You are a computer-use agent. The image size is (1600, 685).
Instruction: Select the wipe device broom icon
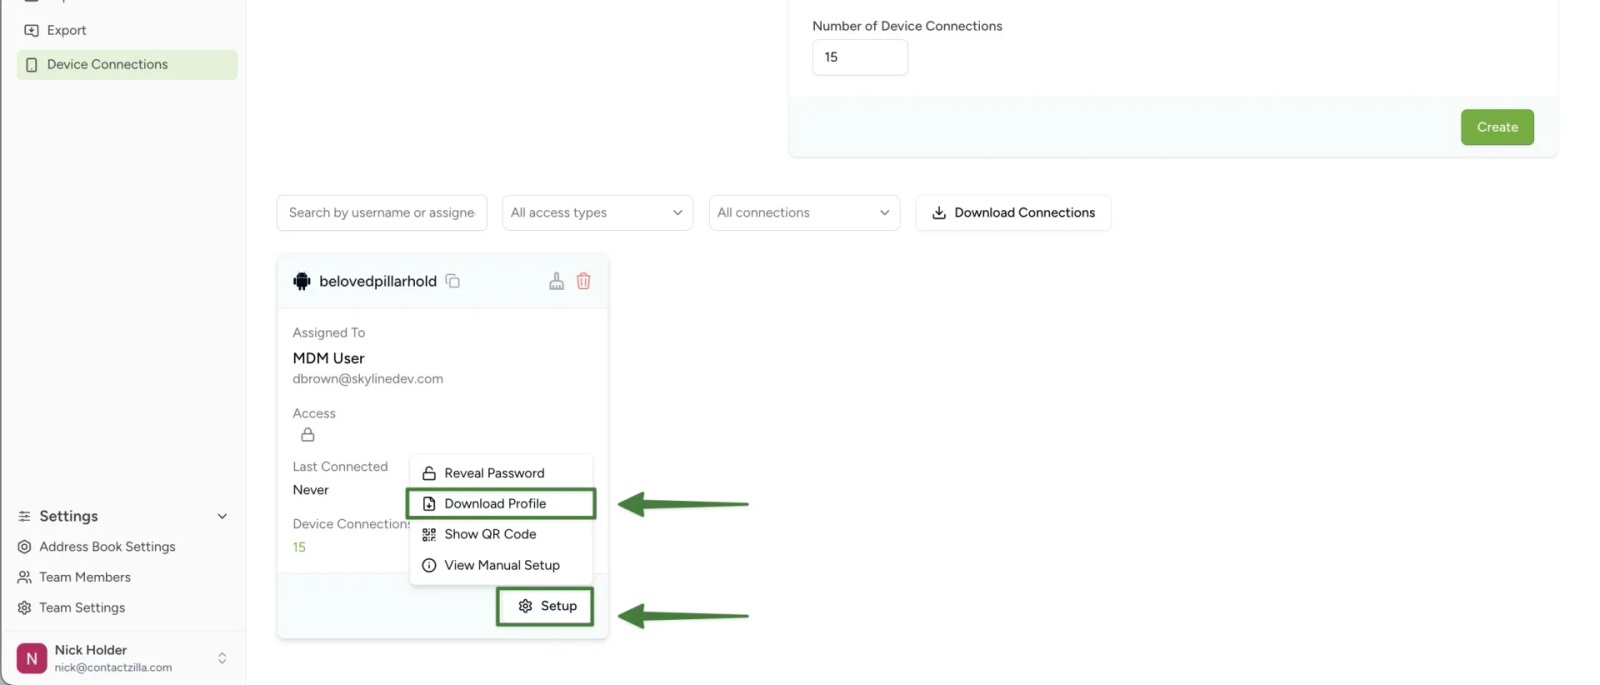pyautogui.click(x=556, y=281)
